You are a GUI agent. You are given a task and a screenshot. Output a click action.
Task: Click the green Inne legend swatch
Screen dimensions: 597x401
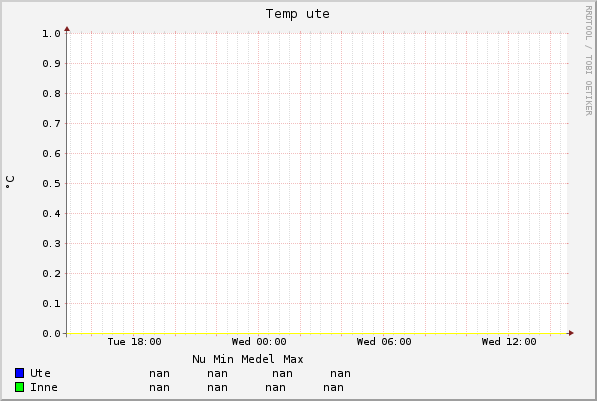19,387
